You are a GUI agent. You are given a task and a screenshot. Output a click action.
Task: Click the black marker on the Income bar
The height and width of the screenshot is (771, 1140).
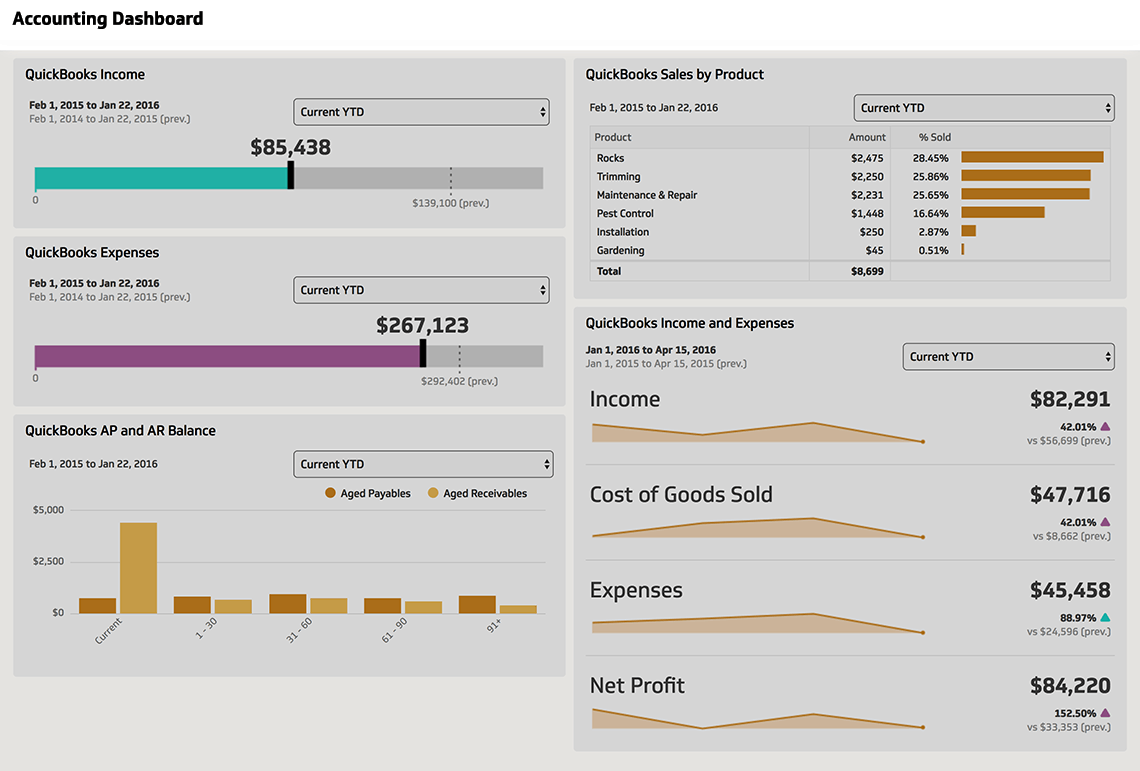click(x=291, y=176)
